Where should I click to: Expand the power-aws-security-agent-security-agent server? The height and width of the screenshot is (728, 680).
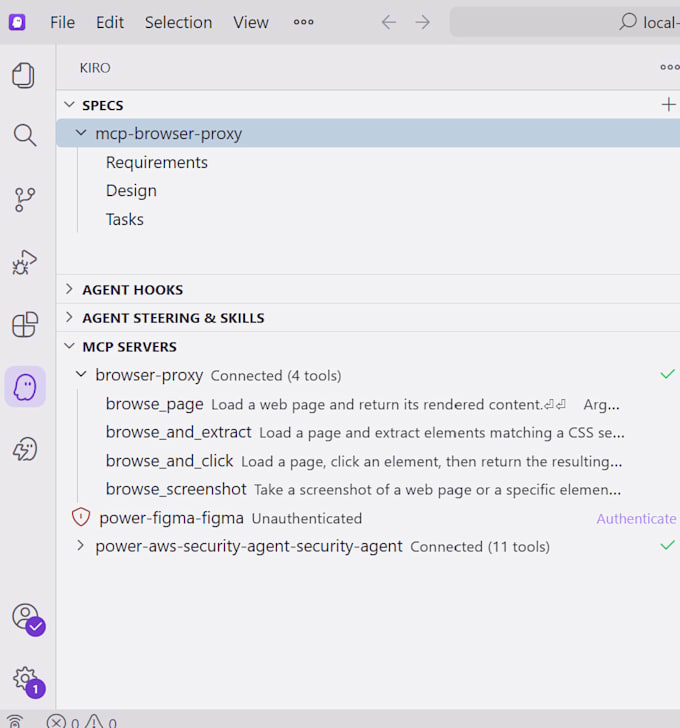coord(81,545)
